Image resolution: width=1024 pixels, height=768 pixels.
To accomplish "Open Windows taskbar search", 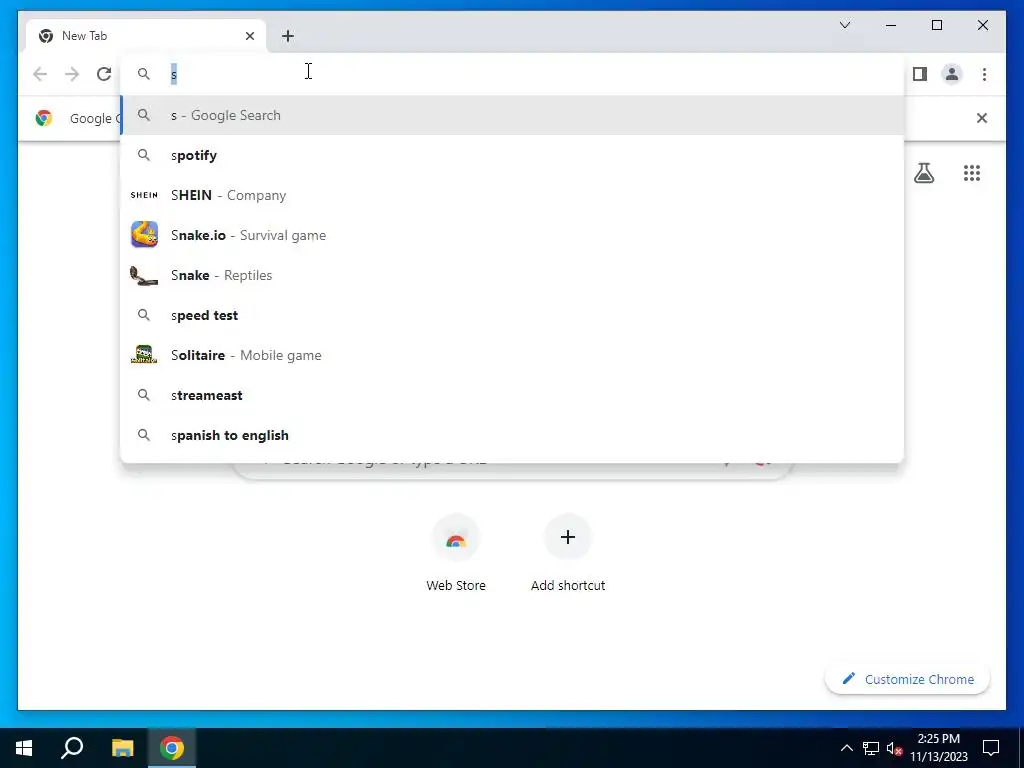I will pos(72,748).
